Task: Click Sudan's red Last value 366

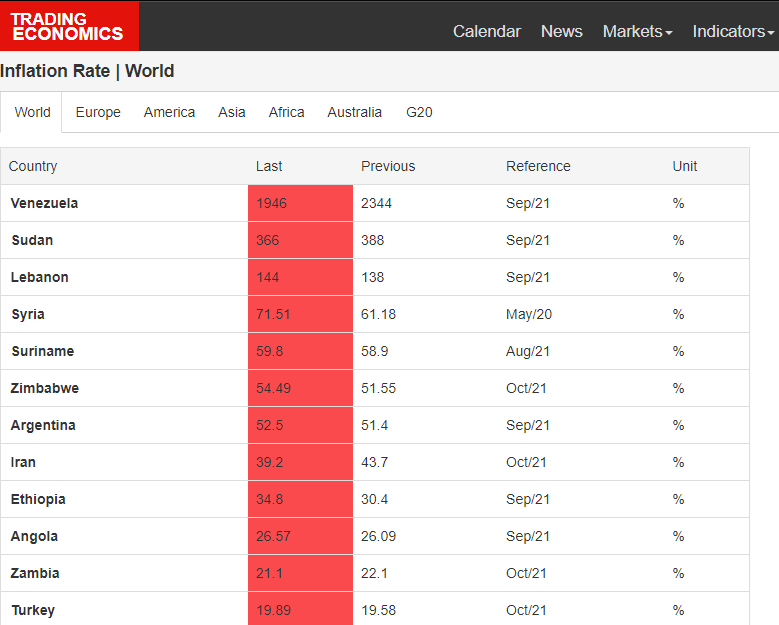Action: coord(268,240)
